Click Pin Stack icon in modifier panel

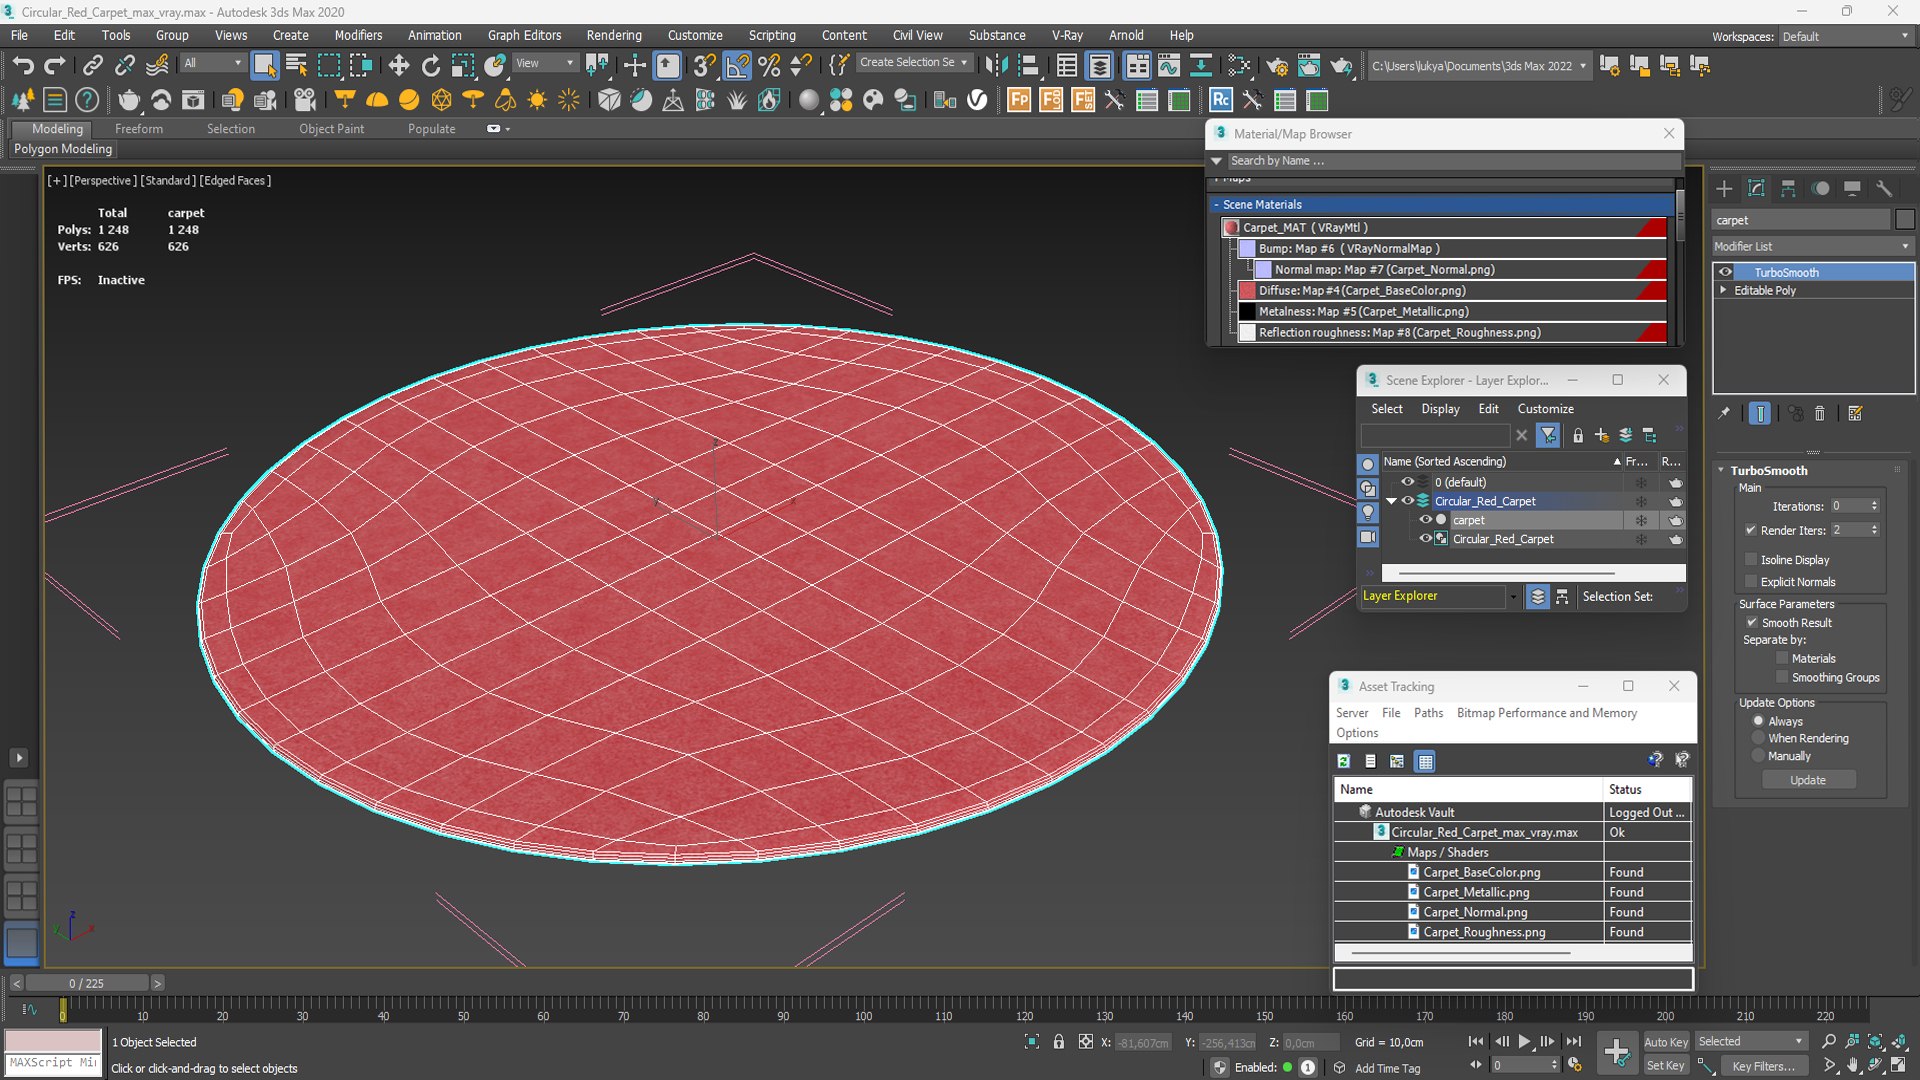tap(1724, 413)
